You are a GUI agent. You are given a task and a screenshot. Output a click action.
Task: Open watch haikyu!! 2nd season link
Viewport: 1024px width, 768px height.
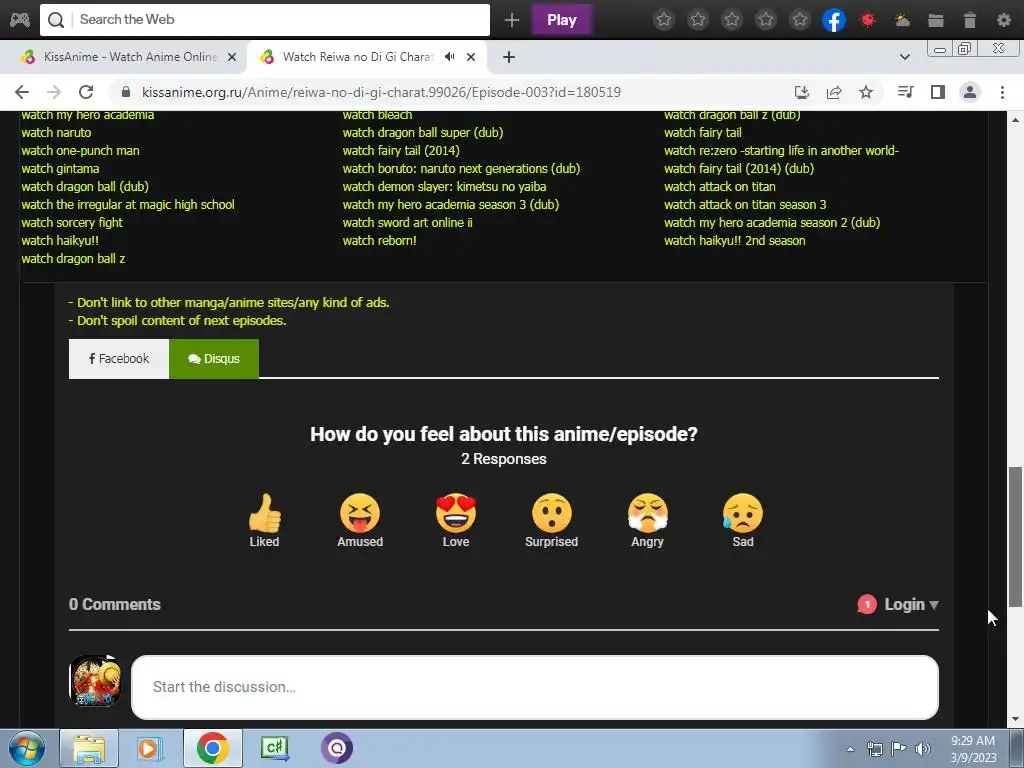coord(735,241)
